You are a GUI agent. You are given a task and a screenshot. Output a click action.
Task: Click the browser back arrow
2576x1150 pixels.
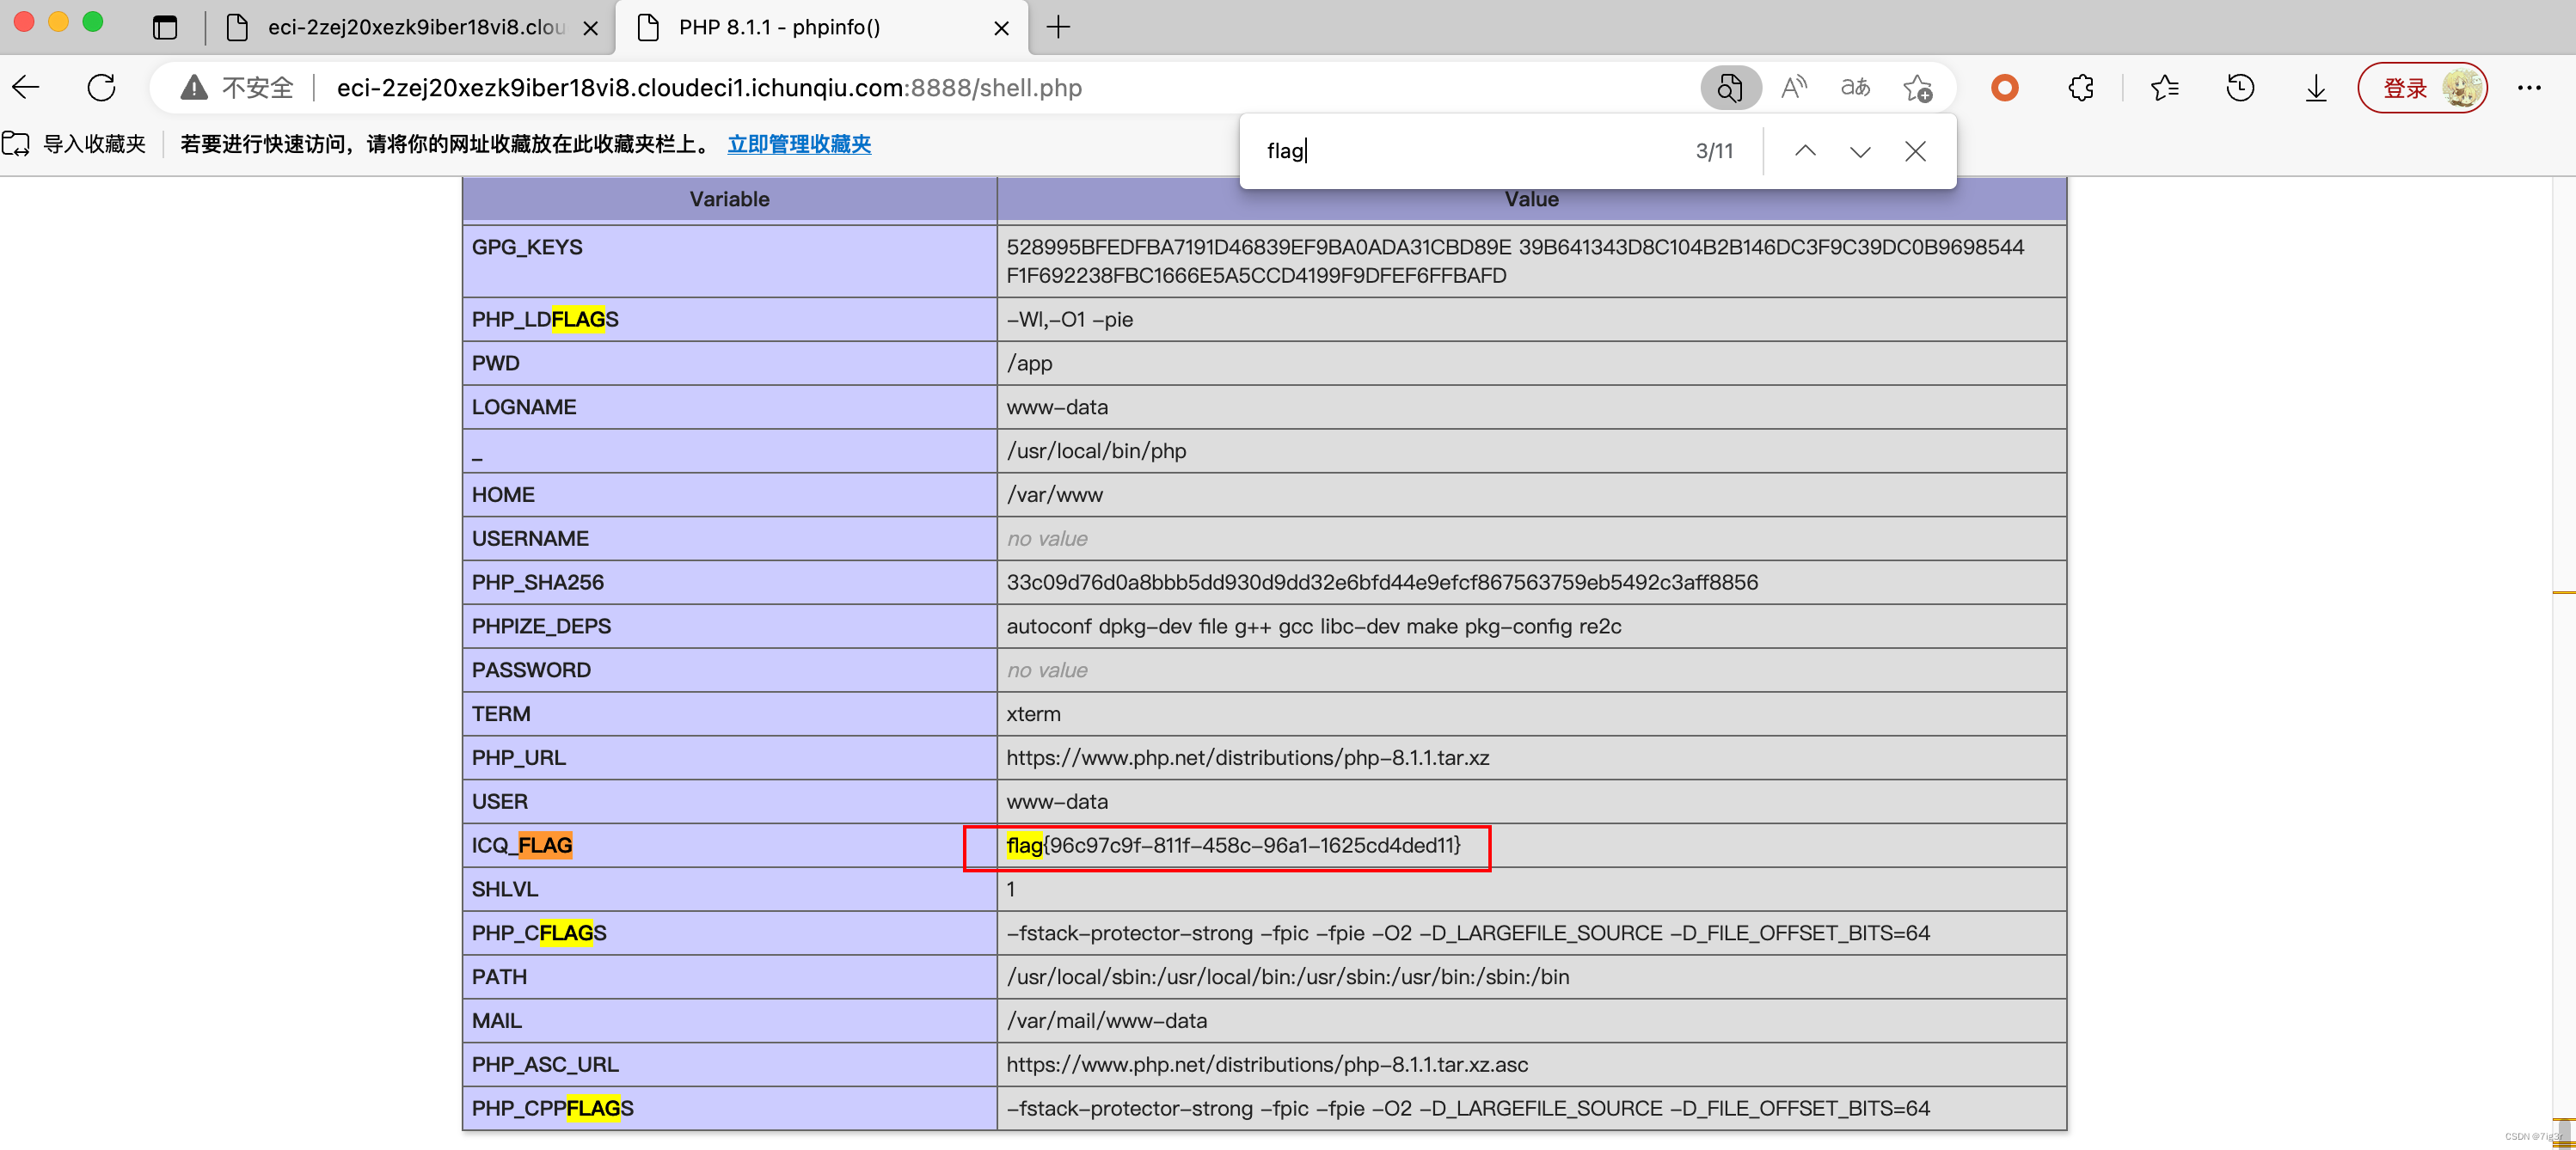pos(27,88)
